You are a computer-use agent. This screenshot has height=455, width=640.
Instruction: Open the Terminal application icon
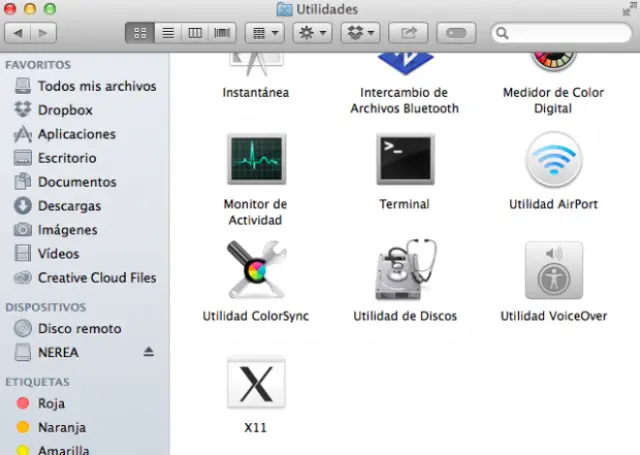pos(404,160)
